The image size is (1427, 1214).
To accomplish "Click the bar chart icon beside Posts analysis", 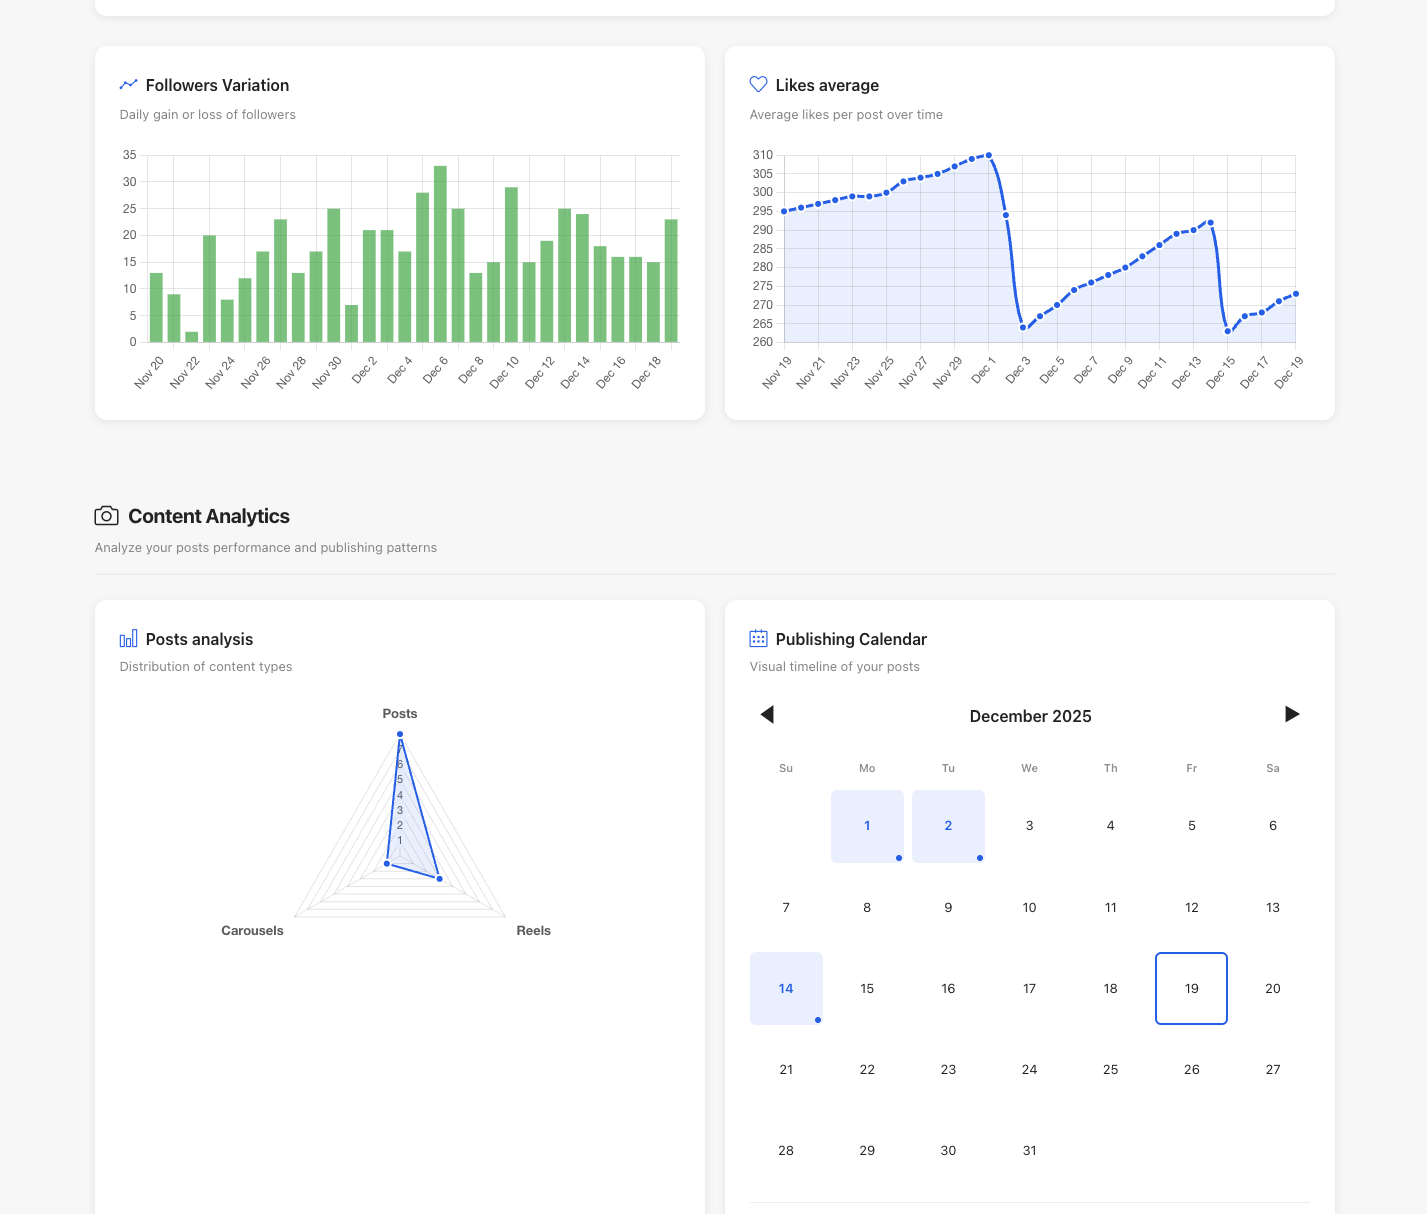I will click(128, 638).
